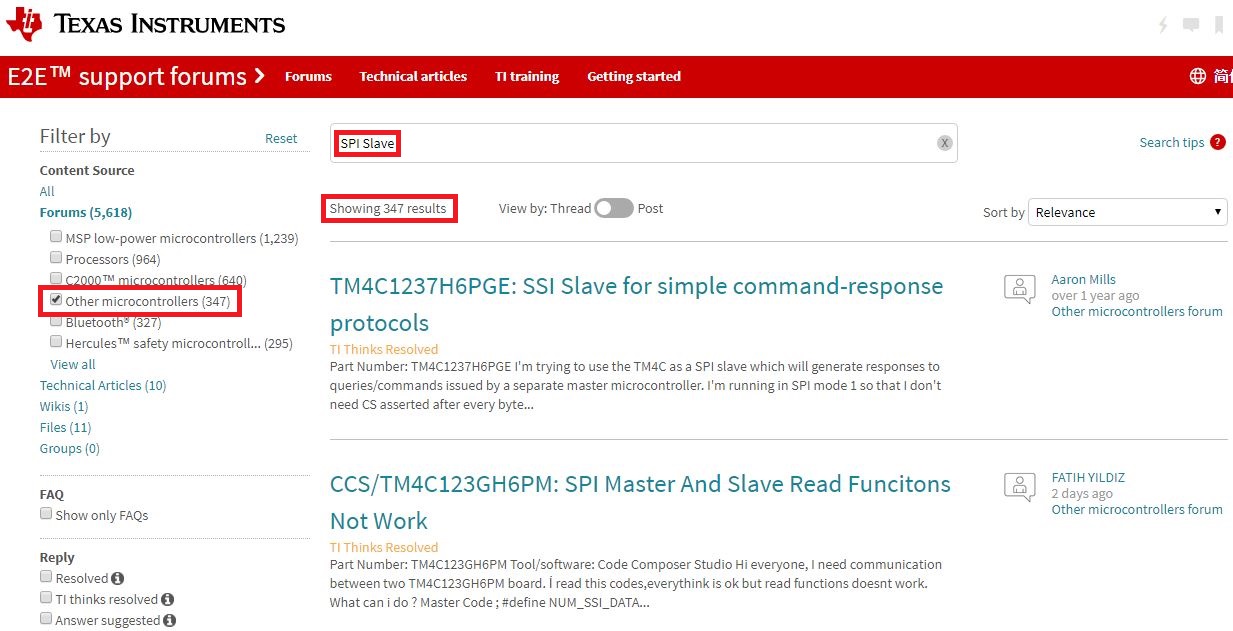The height and width of the screenshot is (631, 1233).
Task: Show info icon next to Answer suggested
Action: [x=170, y=620]
